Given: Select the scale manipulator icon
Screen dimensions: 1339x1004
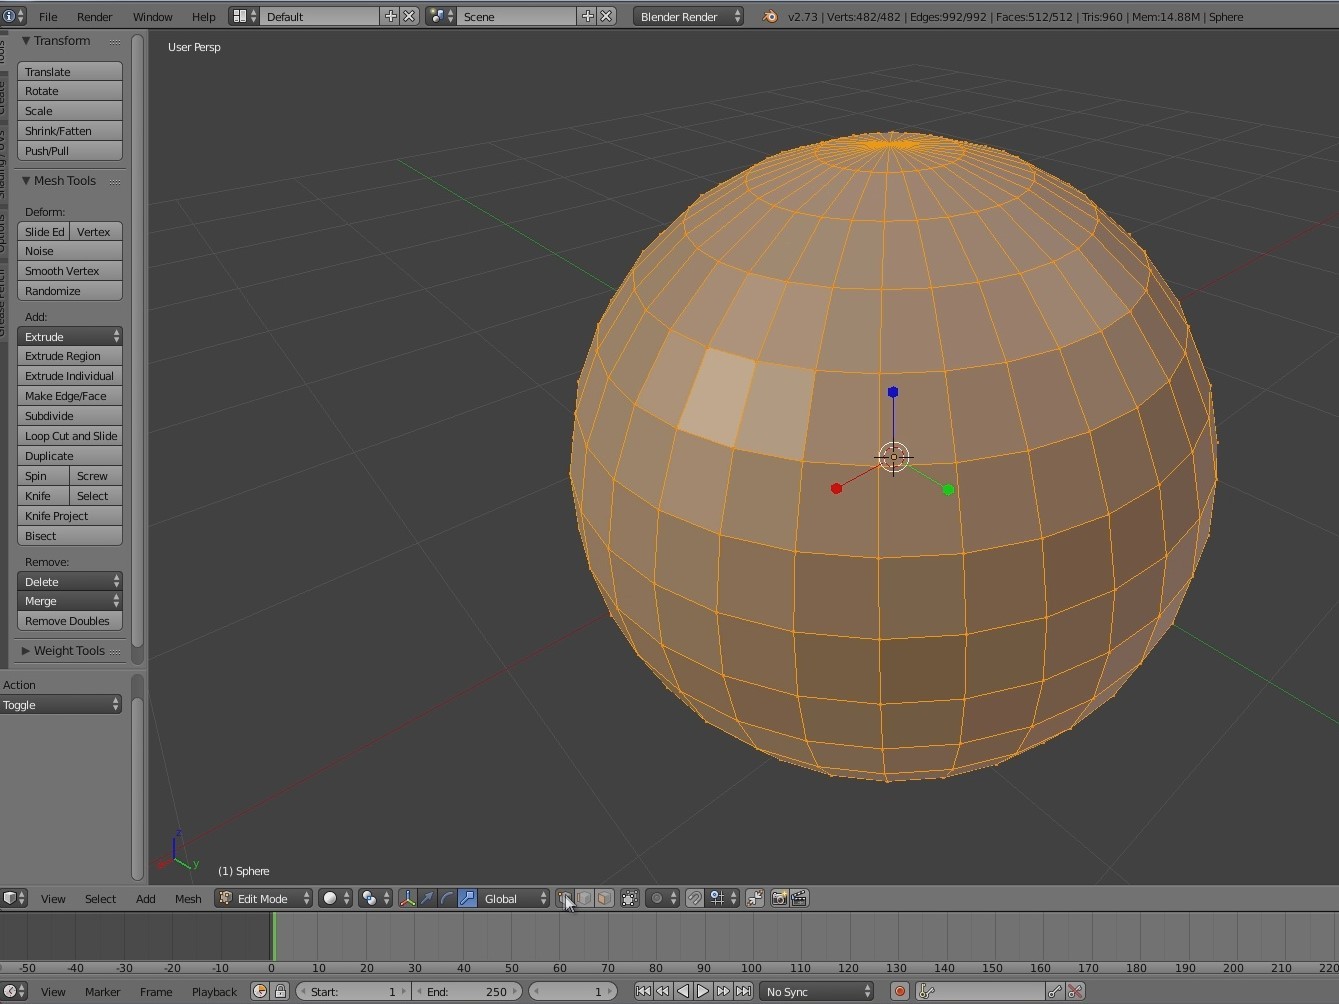Looking at the screenshot, I should point(467,898).
